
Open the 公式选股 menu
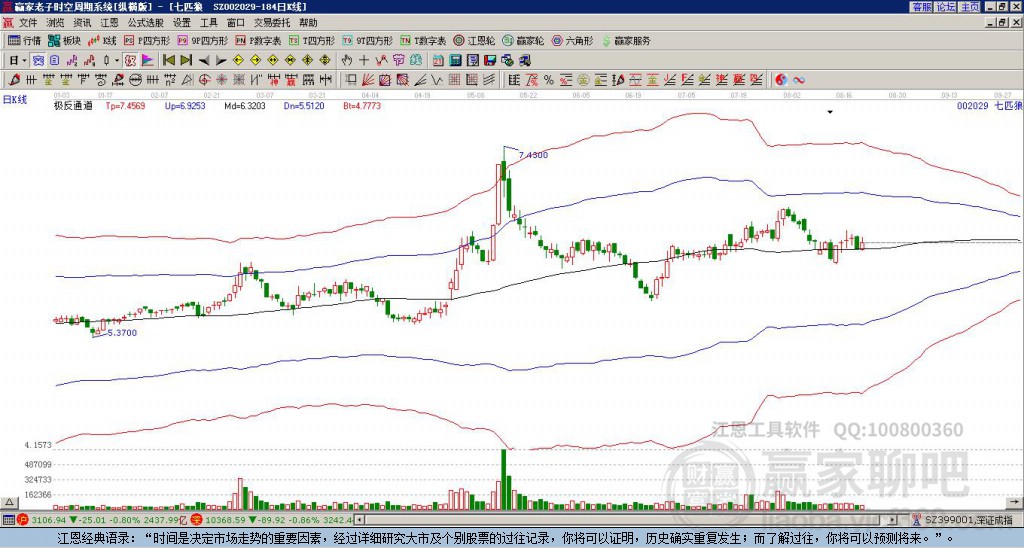[x=146, y=23]
